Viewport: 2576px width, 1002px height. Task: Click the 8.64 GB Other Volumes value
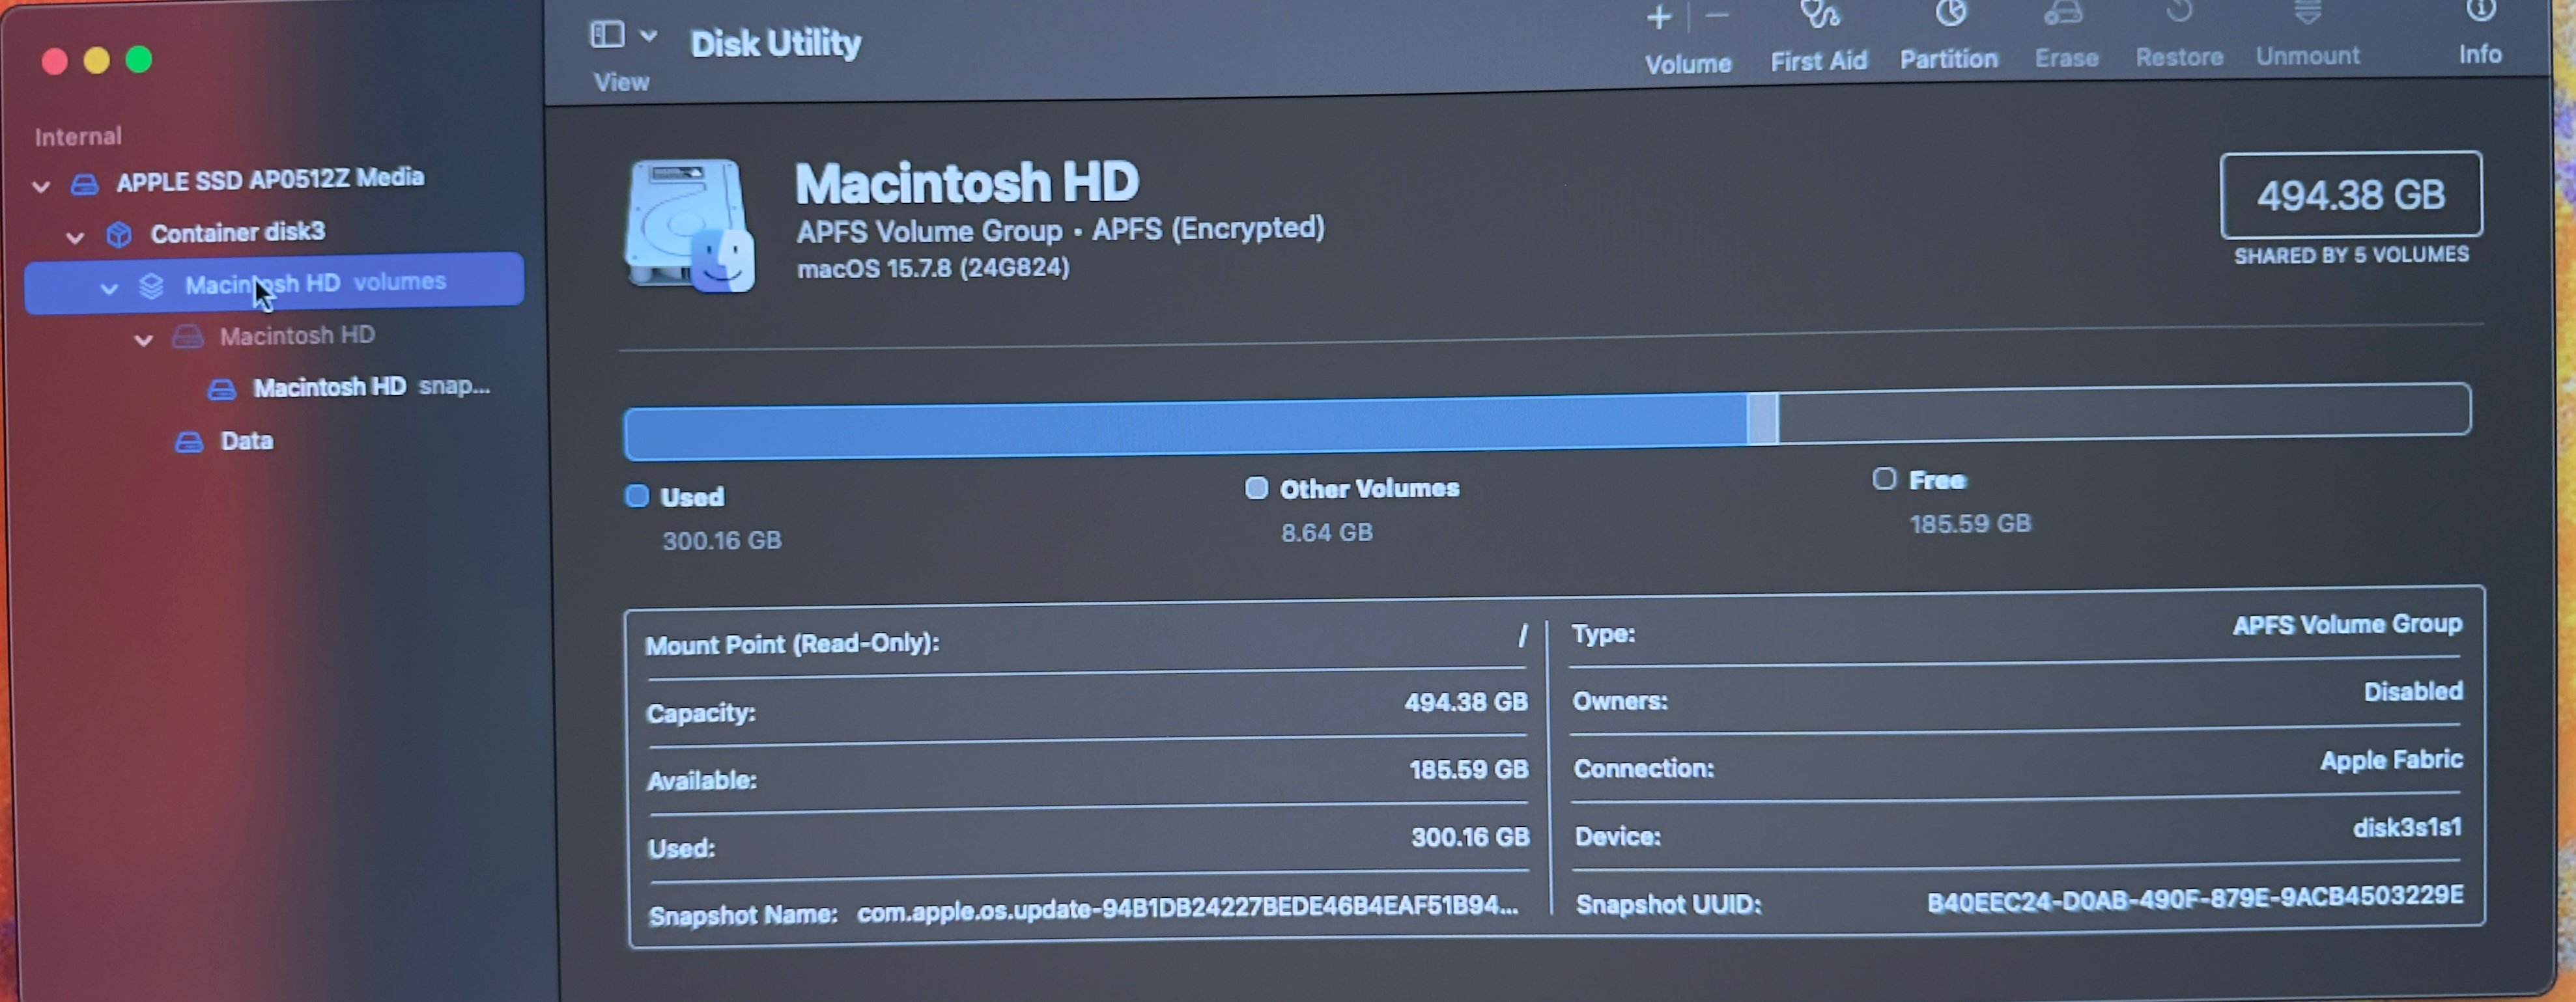tap(1327, 533)
